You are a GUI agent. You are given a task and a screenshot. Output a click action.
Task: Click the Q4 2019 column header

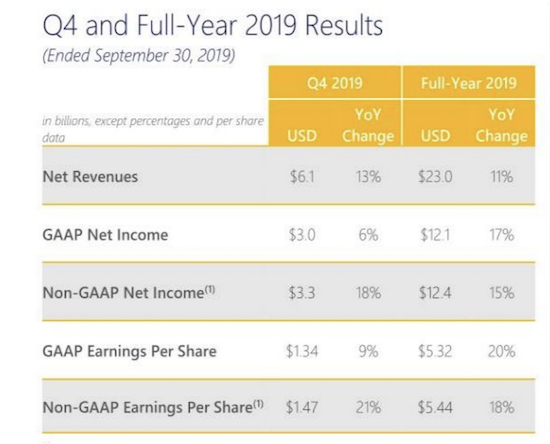pos(335,83)
